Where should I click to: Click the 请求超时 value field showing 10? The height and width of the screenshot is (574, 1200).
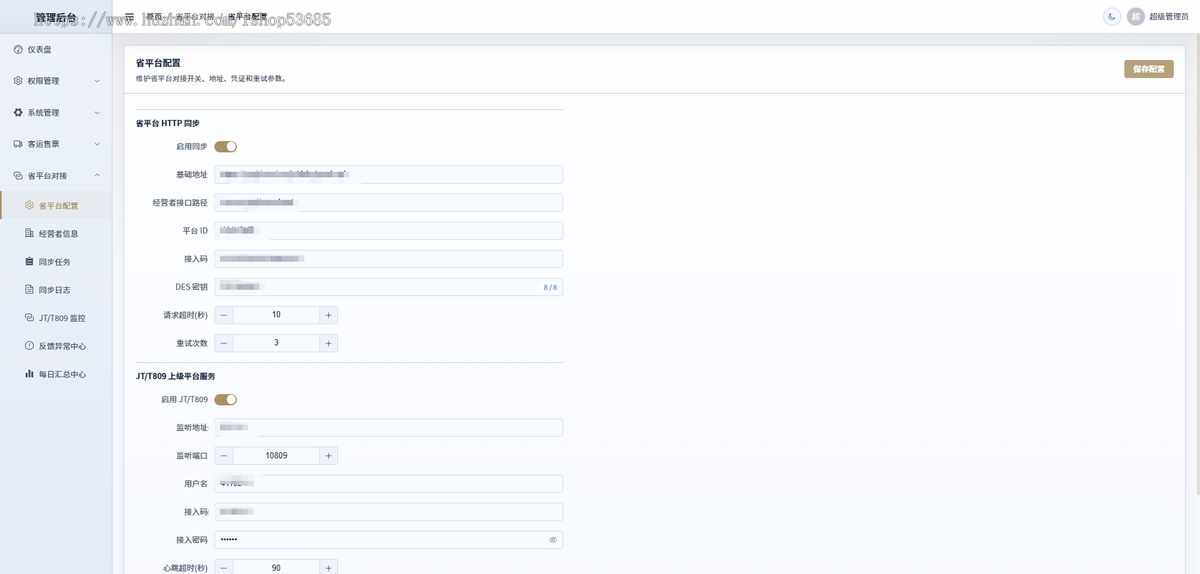coord(276,315)
